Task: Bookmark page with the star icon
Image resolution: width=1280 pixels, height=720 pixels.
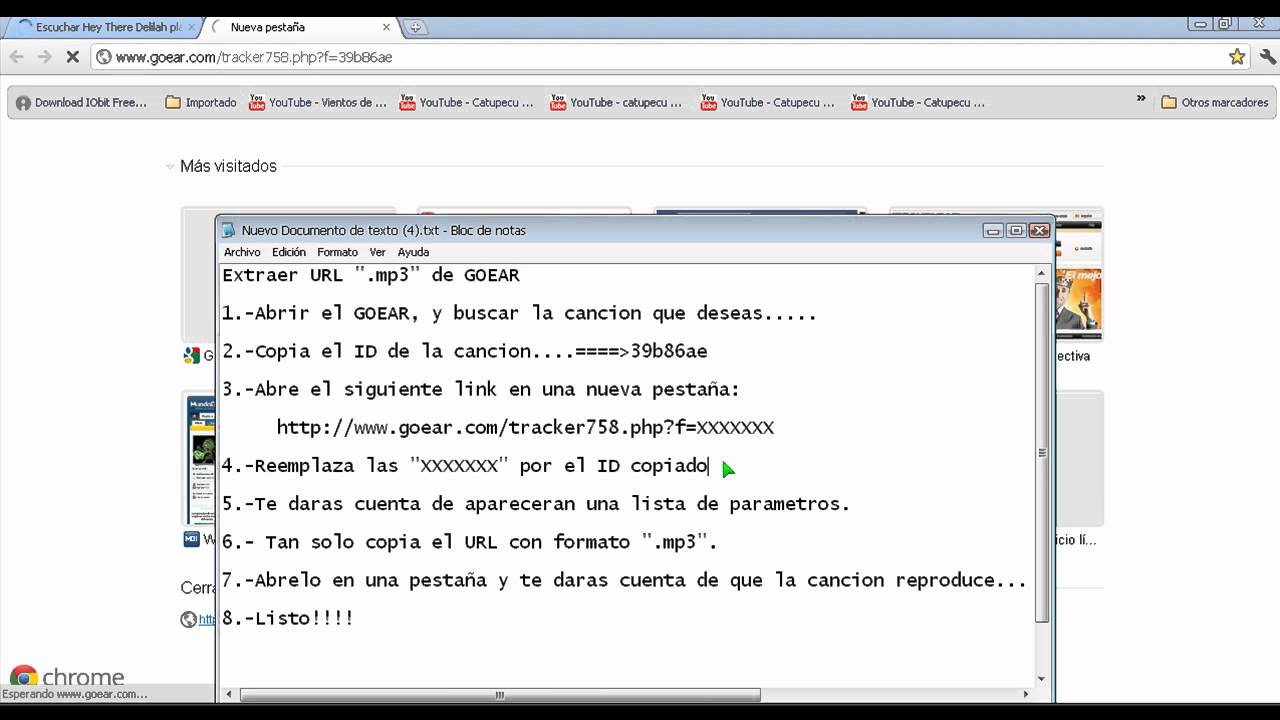Action: pos(1237,57)
